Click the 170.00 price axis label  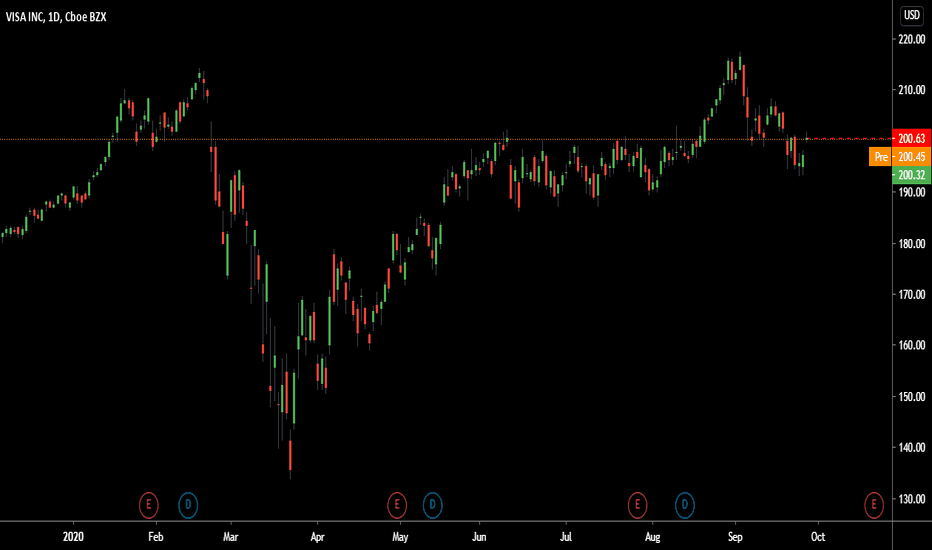click(x=912, y=294)
